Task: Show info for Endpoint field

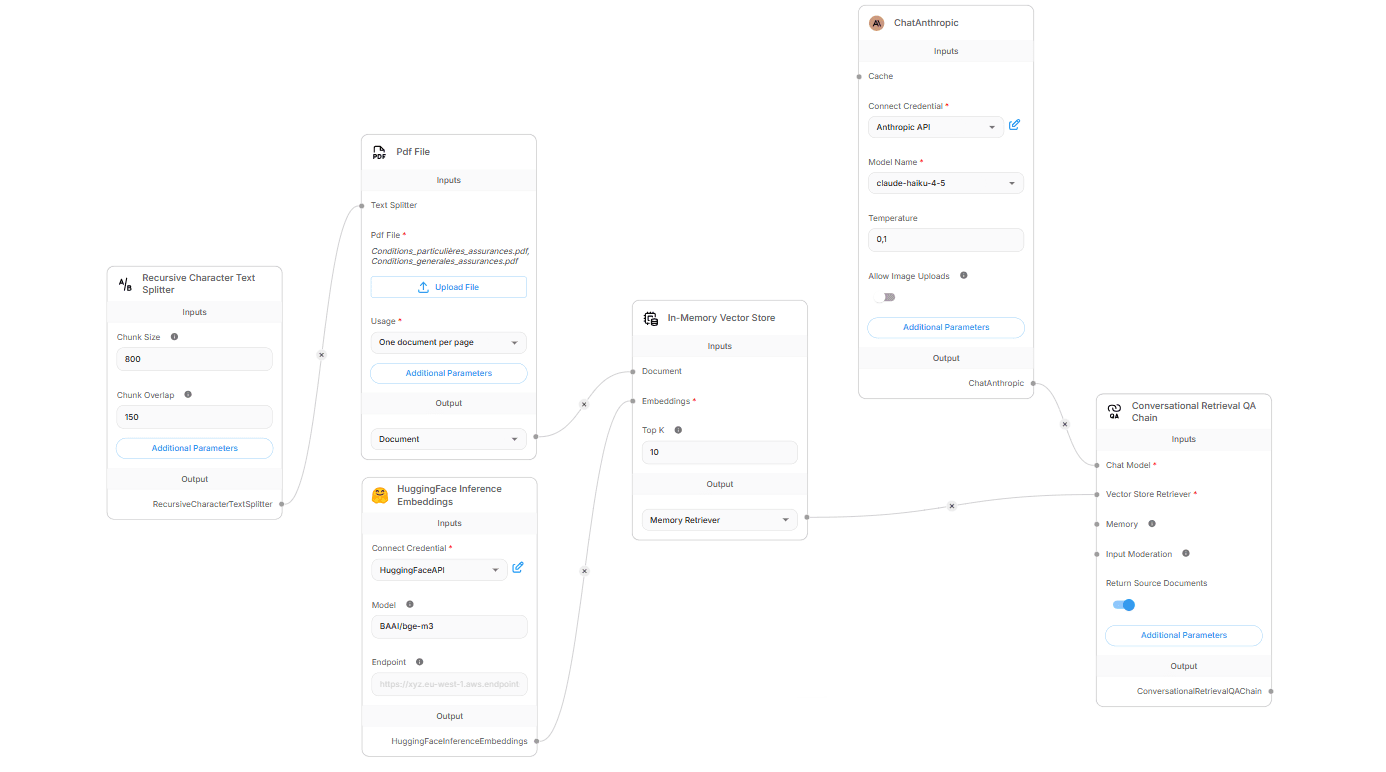Action: tap(419, 661)
